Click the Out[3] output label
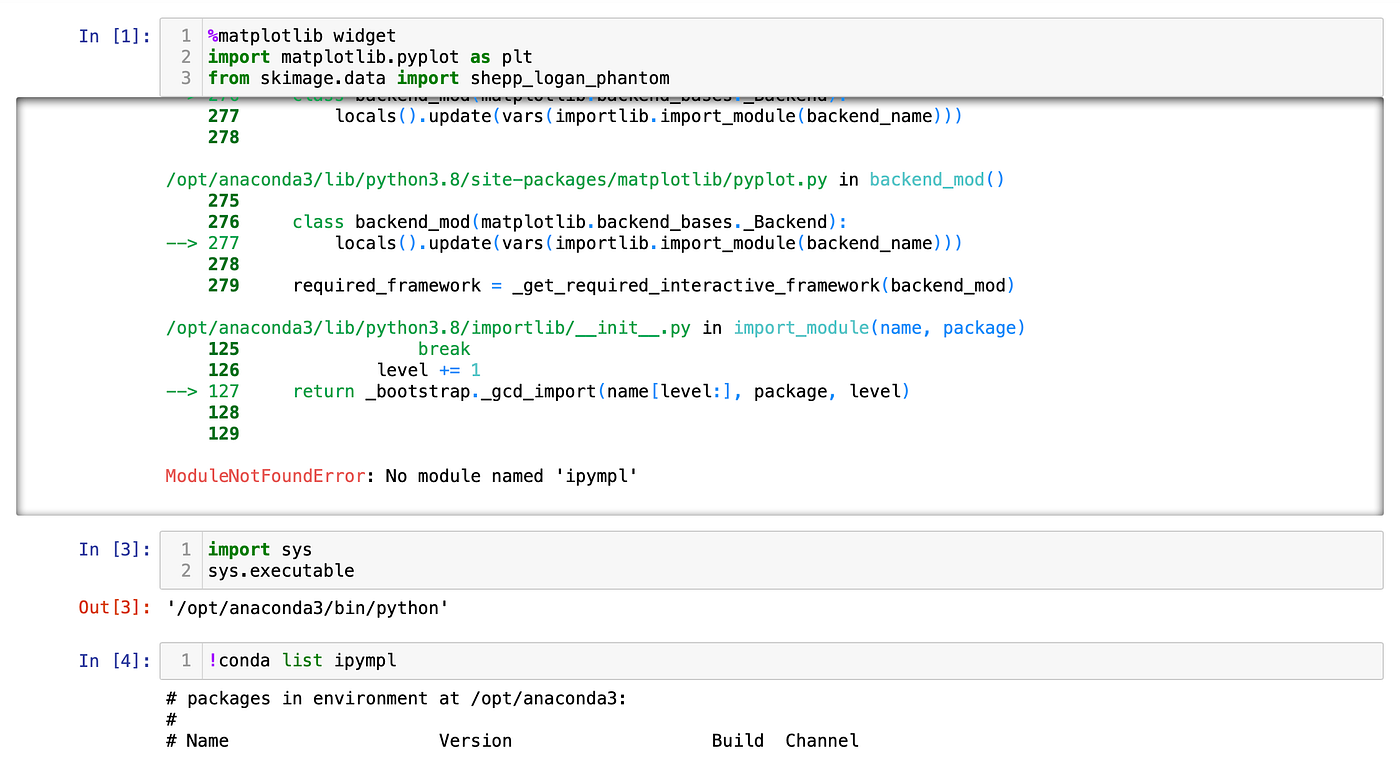Screen dimensions: 1400x766 [111, 607]
